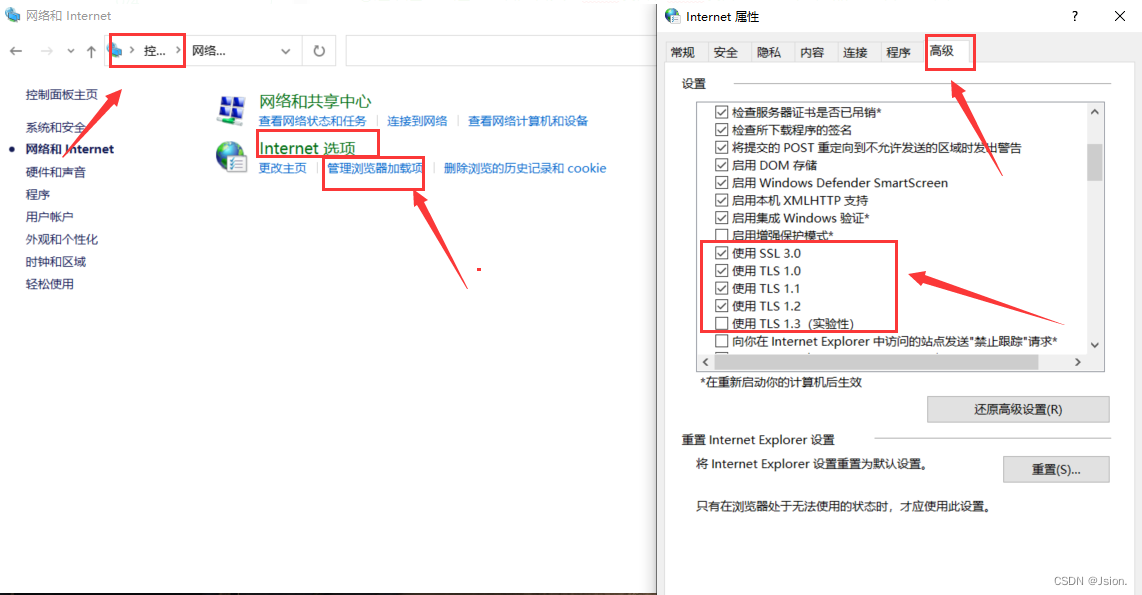The image size is (1142, 595).
Task: Click 删除浏览的历史记录和 cookie link
Action: click(x=525, y=168)
